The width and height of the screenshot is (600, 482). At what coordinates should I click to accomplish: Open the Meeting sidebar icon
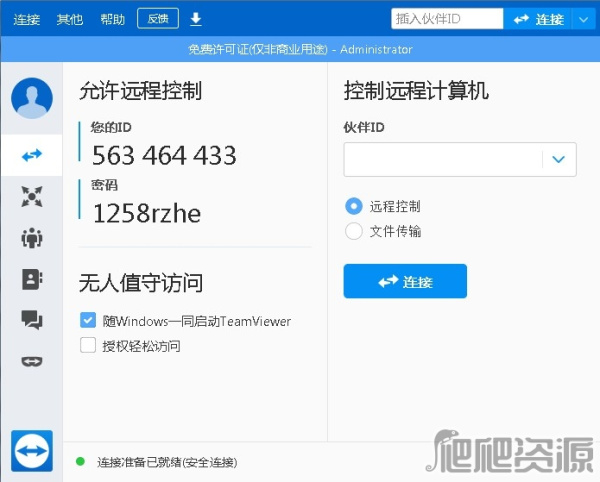tap(32, 238)
